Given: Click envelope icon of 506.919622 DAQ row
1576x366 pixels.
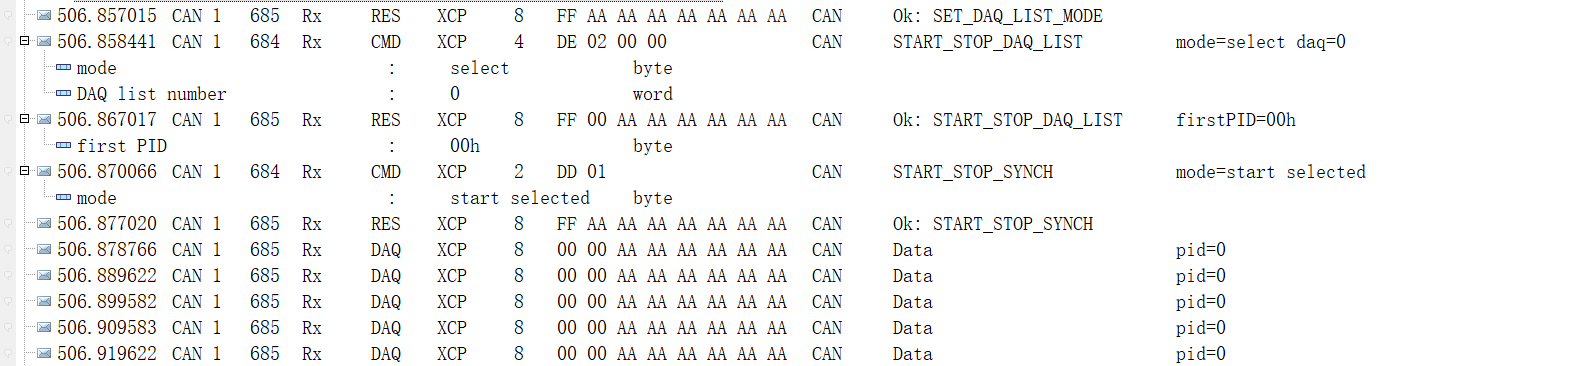Looking at the screenshot, I should (44, 354).
